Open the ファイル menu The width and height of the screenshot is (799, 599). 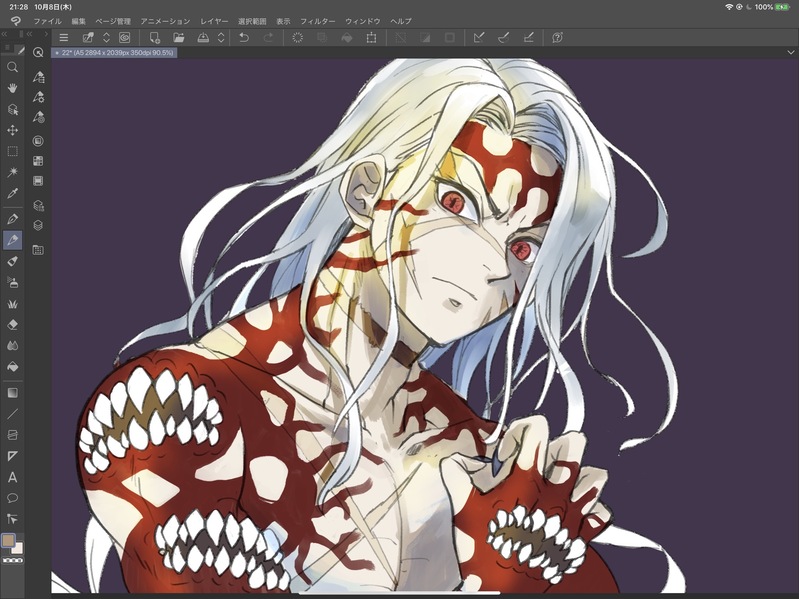click(x=47, y=21)
